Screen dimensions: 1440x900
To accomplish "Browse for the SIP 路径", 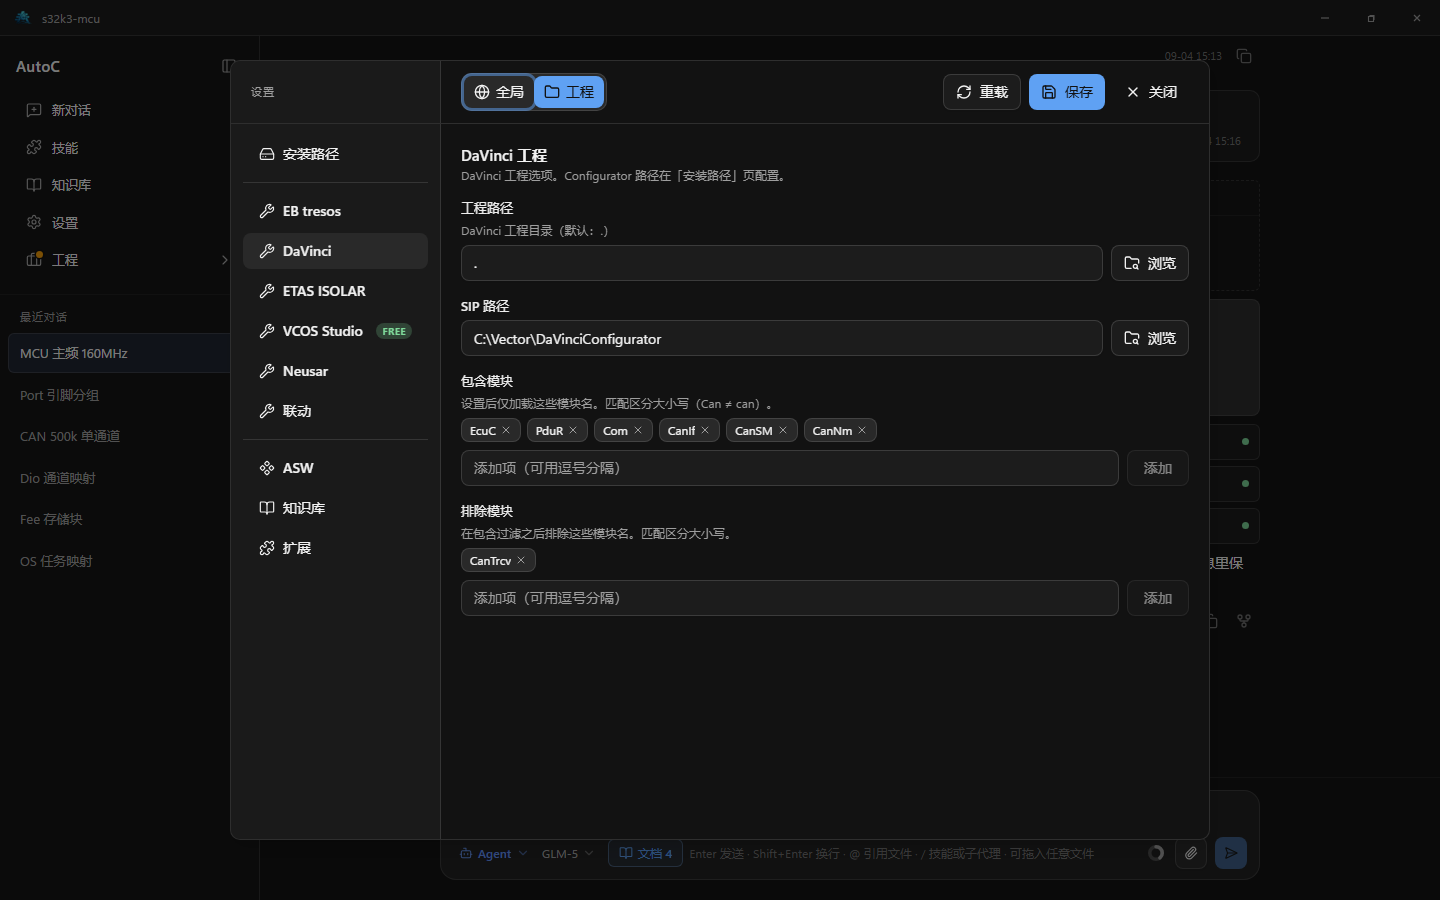I will pos(1150,338).
